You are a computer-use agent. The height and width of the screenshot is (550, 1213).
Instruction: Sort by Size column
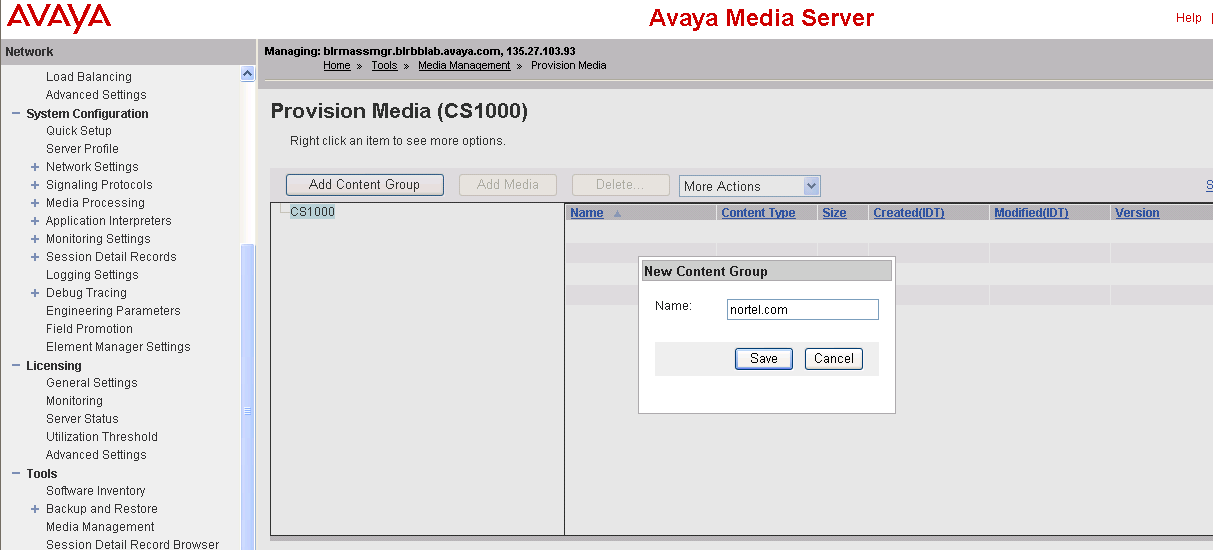pos(834,213)
